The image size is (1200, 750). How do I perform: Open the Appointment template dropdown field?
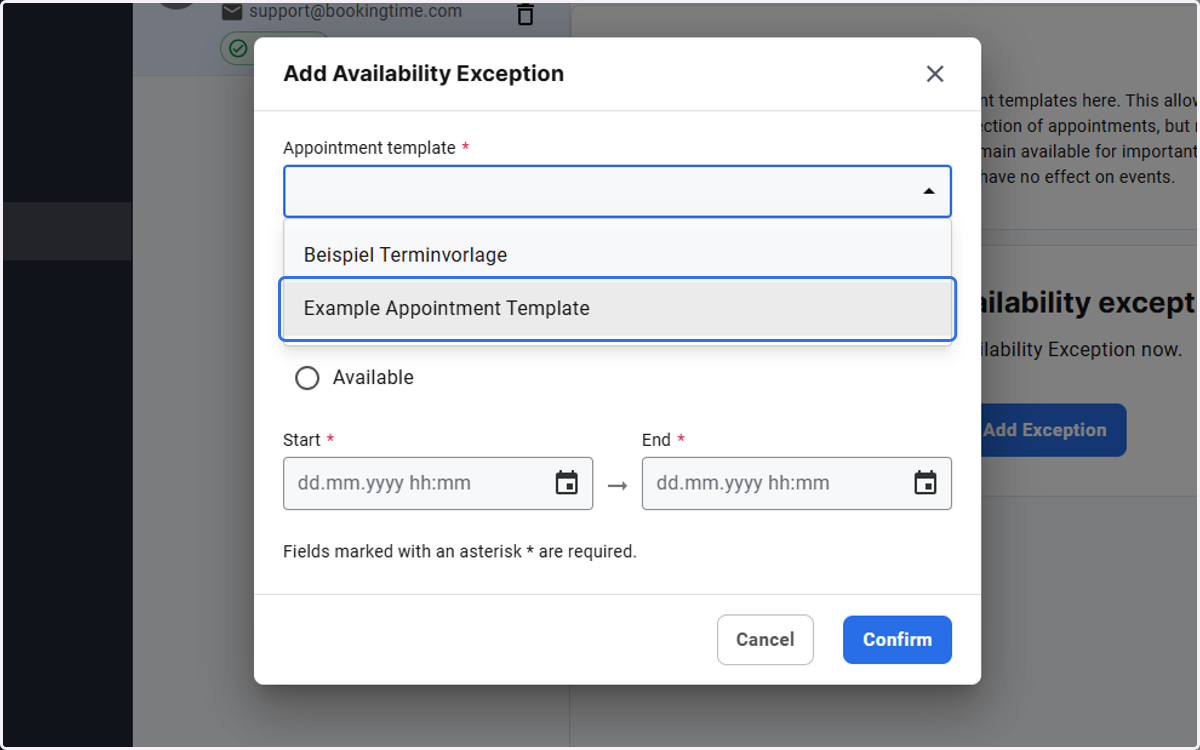point(617,191)
